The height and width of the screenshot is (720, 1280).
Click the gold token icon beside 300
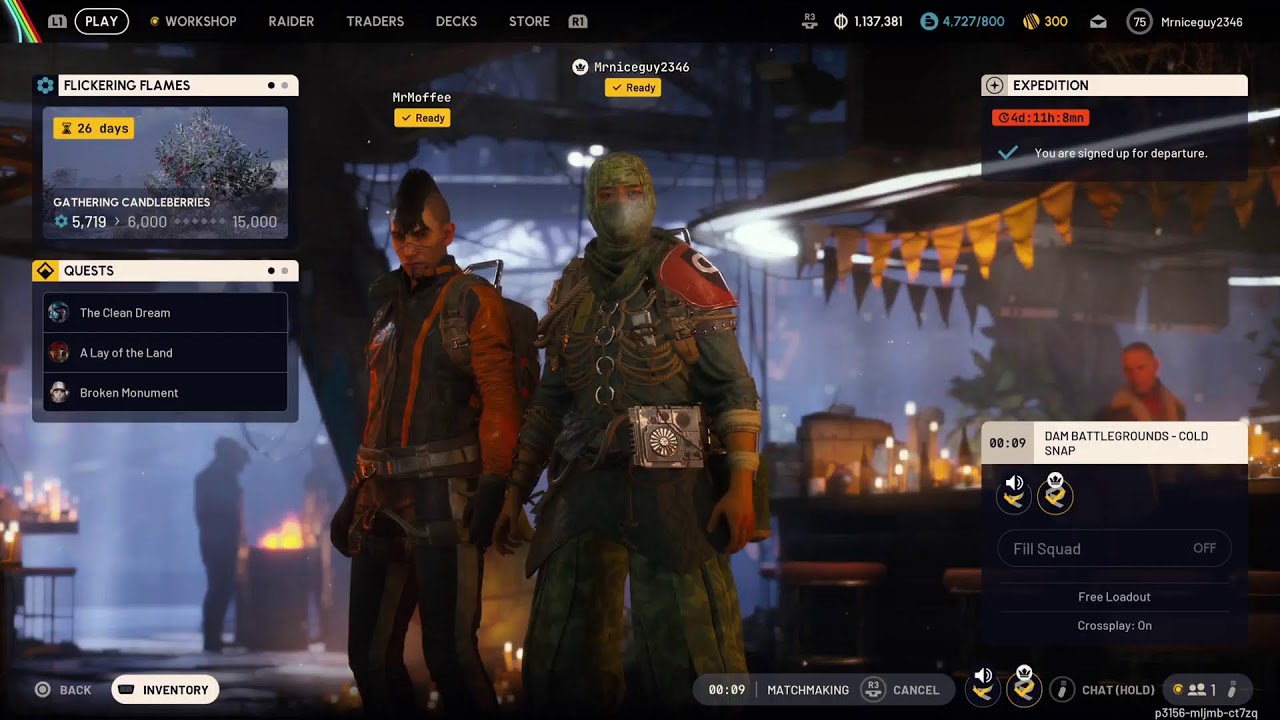pos(1031,21)
